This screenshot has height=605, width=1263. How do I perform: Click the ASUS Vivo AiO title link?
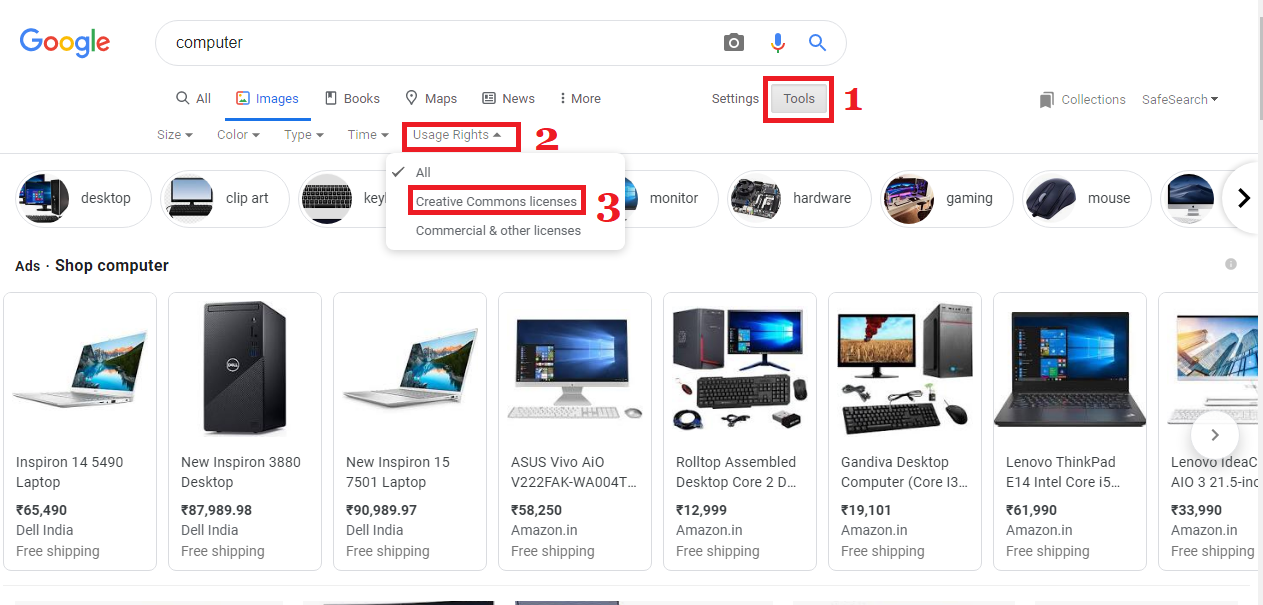point(574,472)
